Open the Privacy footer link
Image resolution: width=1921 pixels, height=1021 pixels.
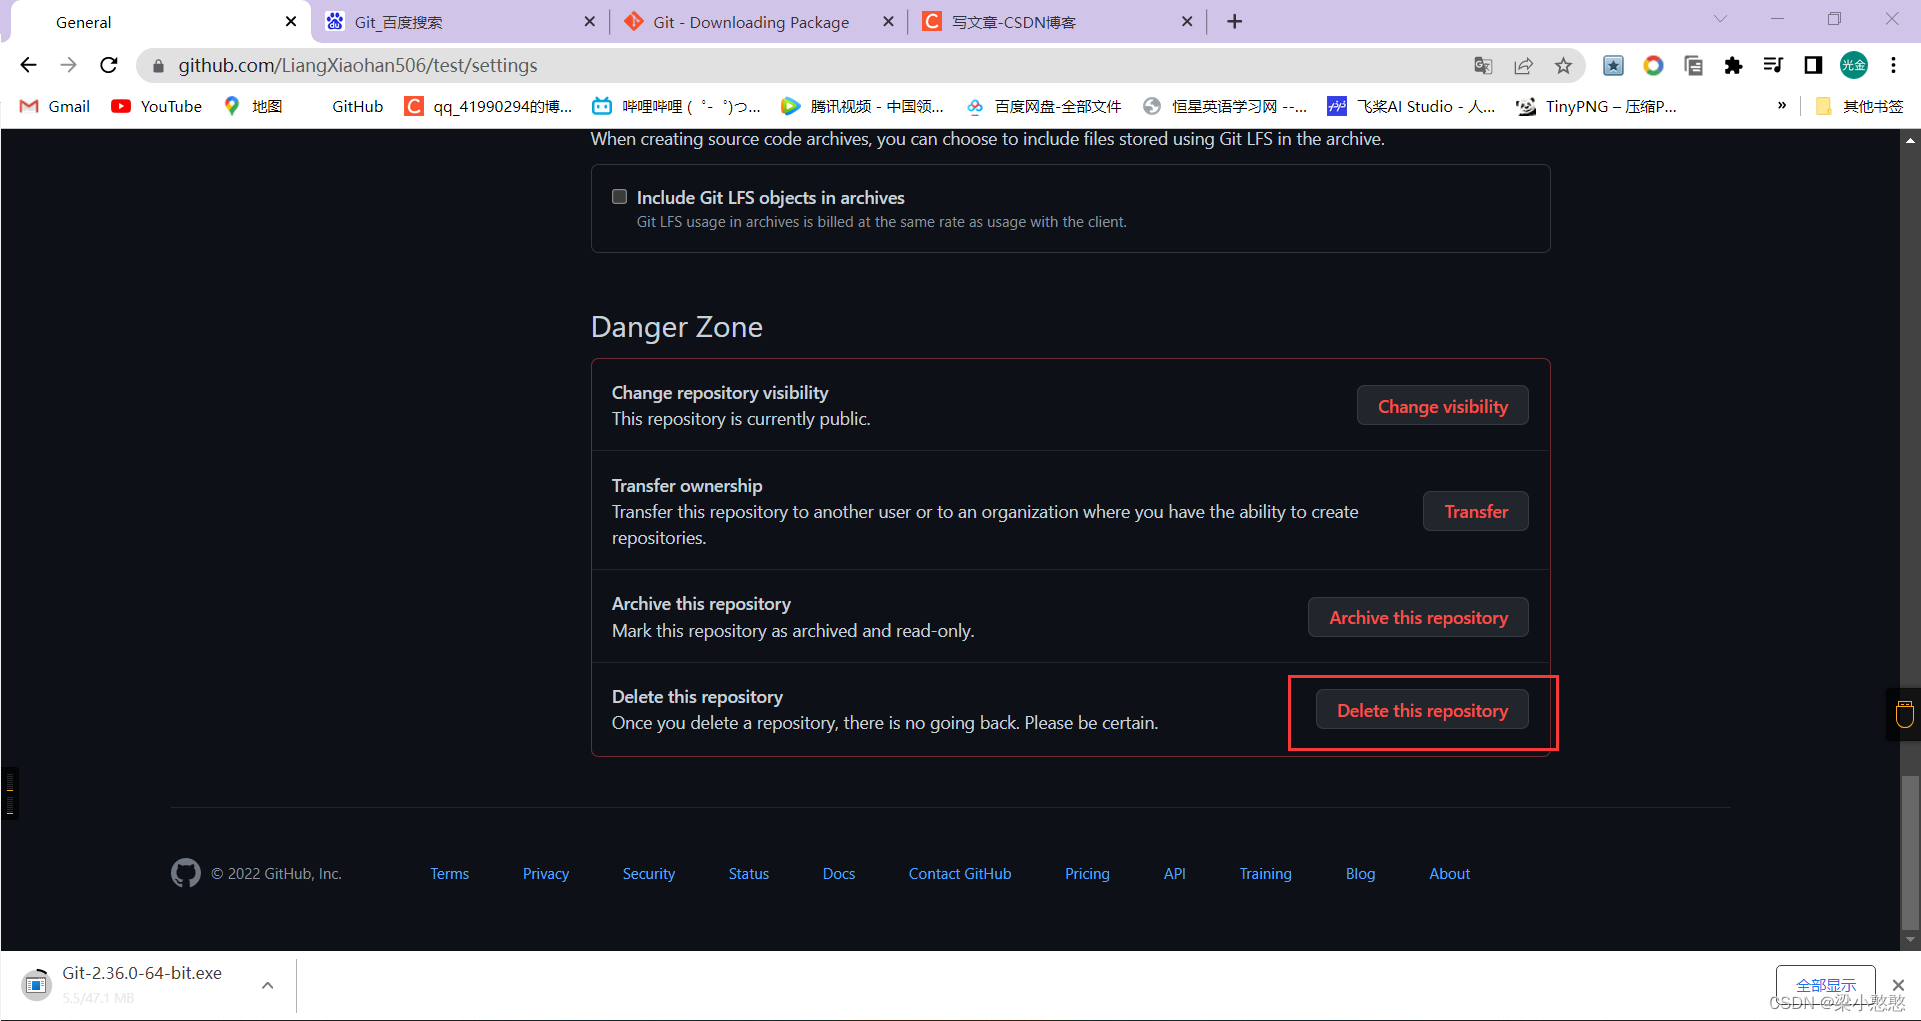coord(546,873)
